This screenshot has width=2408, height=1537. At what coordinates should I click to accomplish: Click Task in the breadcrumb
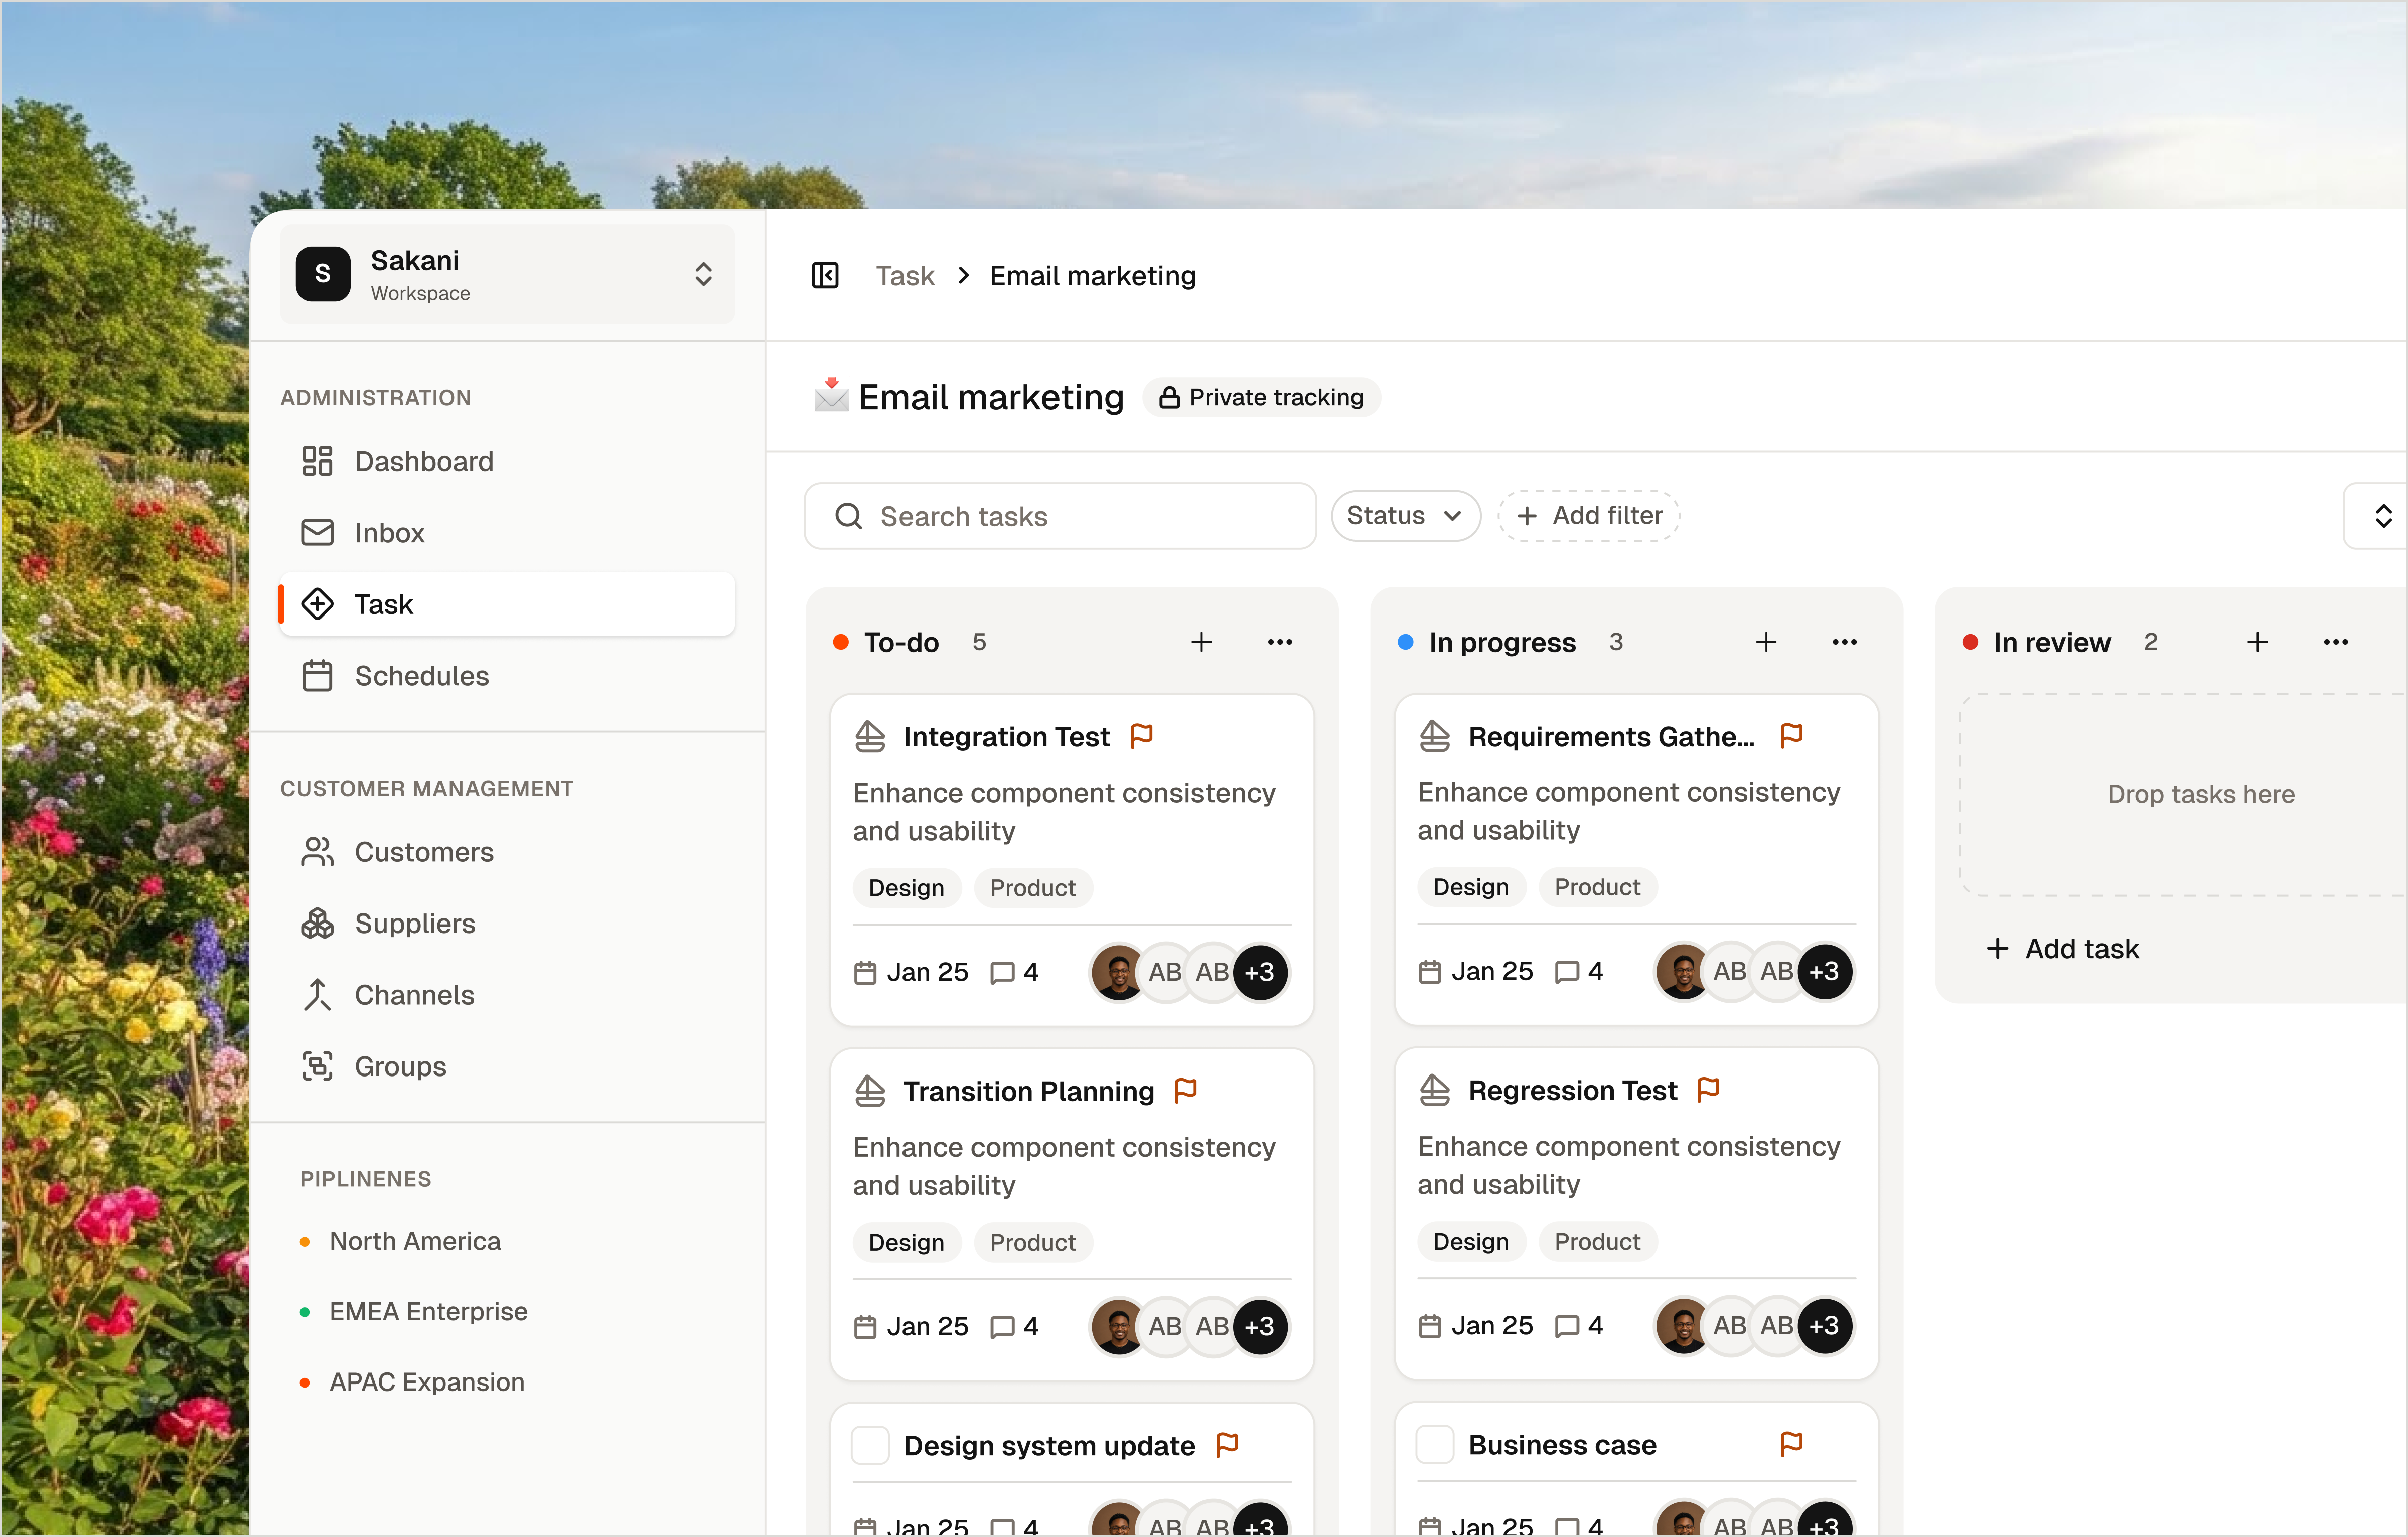[x=905, y=276]
